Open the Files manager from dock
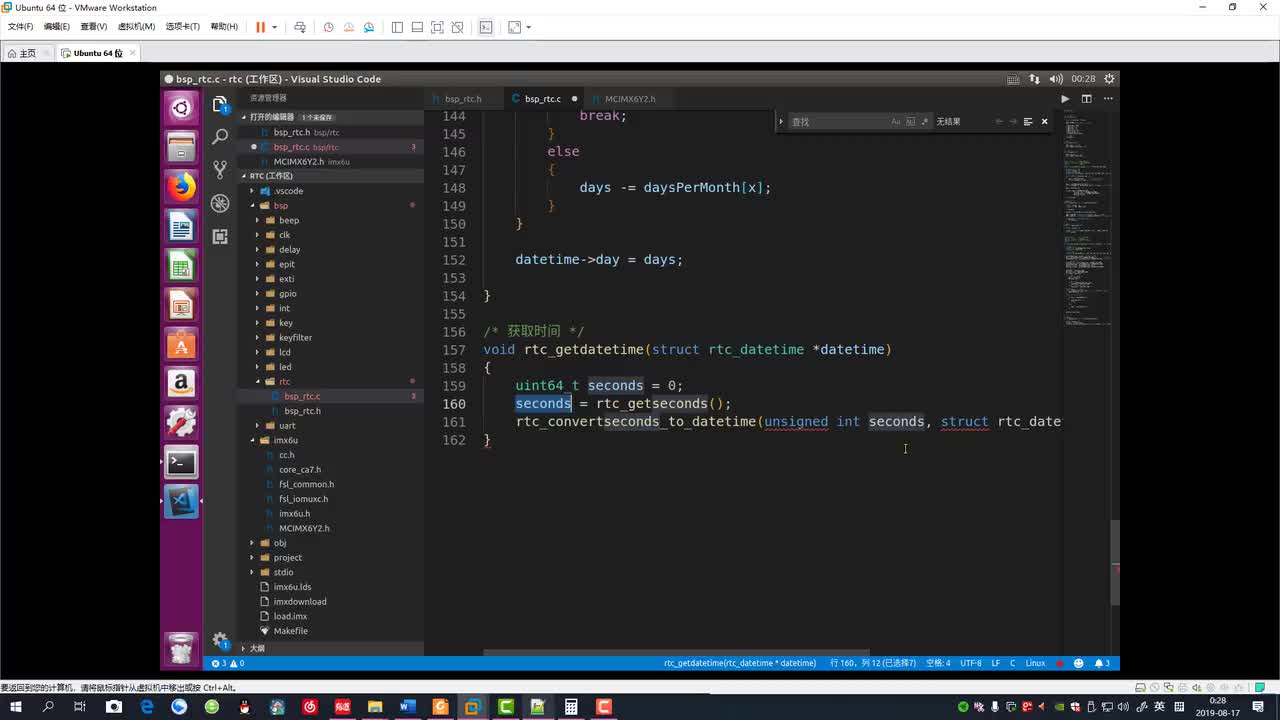This screenshot has height=720, width=1280. [x=181, y=147]
